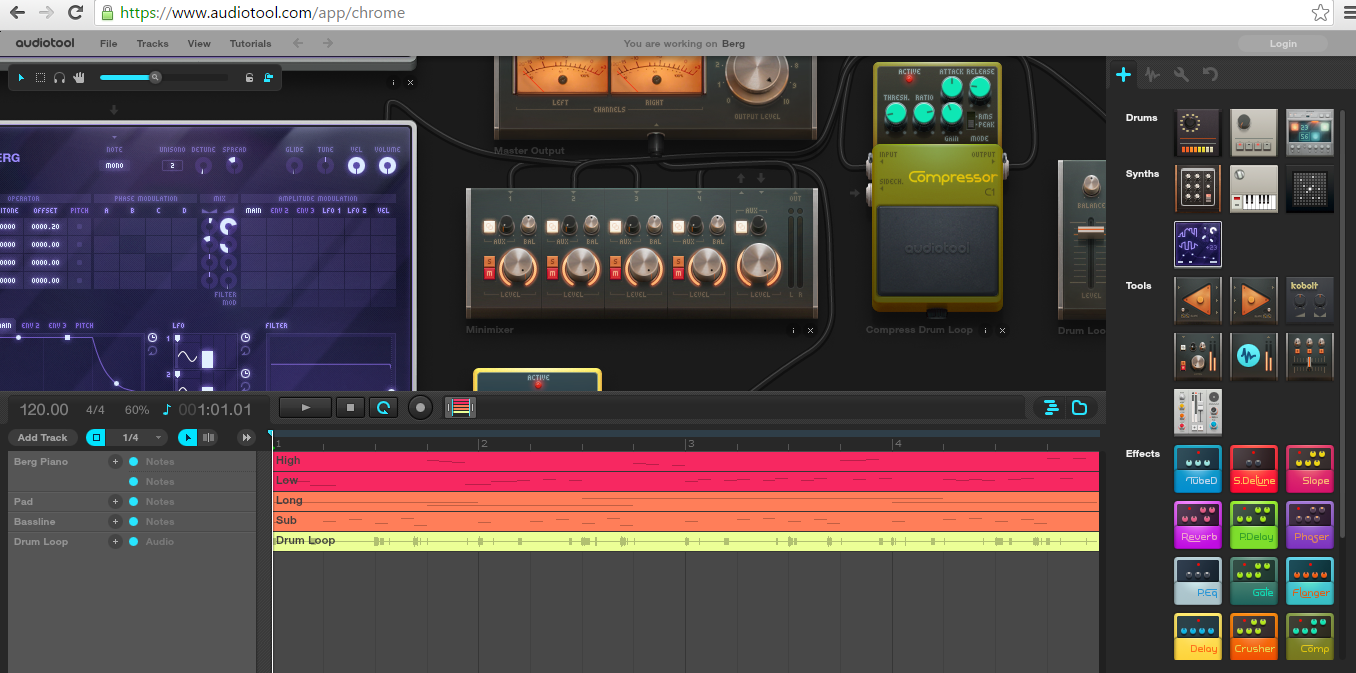Screen dimensions: 1356x673
Task: Toggle the Bassline track blue enable dot
Action: (x=133, y=522)
